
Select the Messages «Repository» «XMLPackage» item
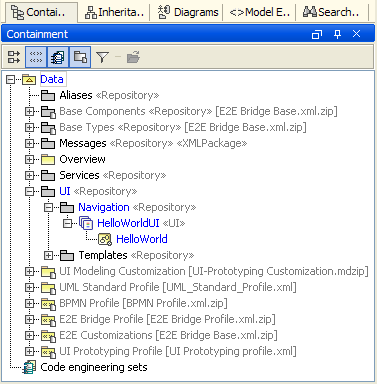(x=153, y=143)
